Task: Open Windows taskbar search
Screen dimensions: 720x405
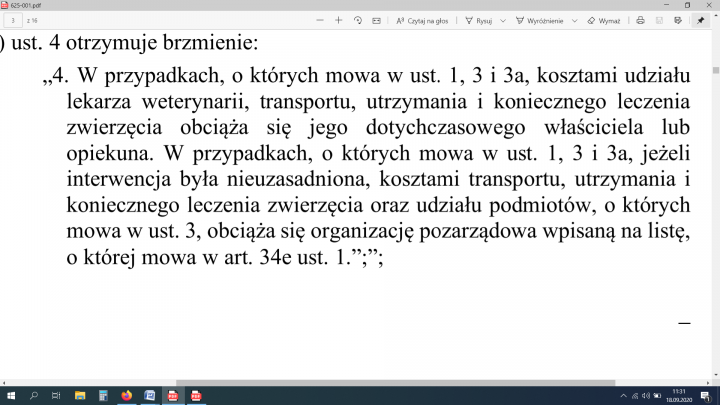Action: click(x=34, y=395)
